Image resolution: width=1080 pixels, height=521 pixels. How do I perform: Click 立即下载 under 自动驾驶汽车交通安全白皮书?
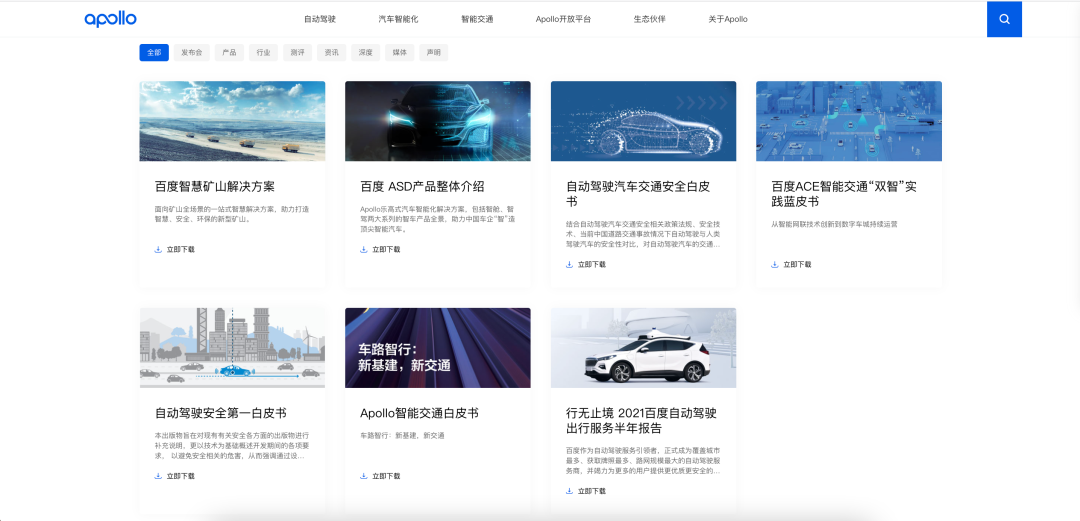coord(592,265)
